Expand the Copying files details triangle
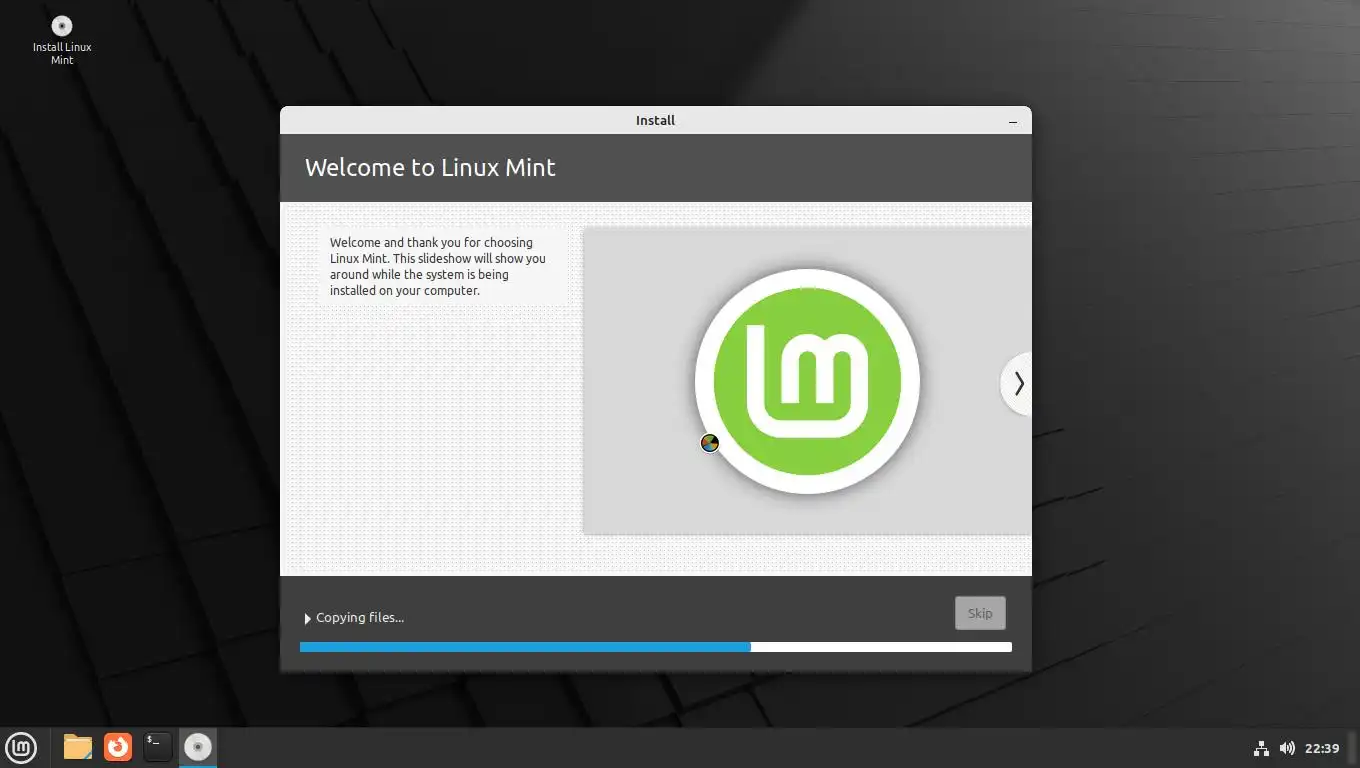This screenshot has height=768, width=1360. tap(308, 619)
